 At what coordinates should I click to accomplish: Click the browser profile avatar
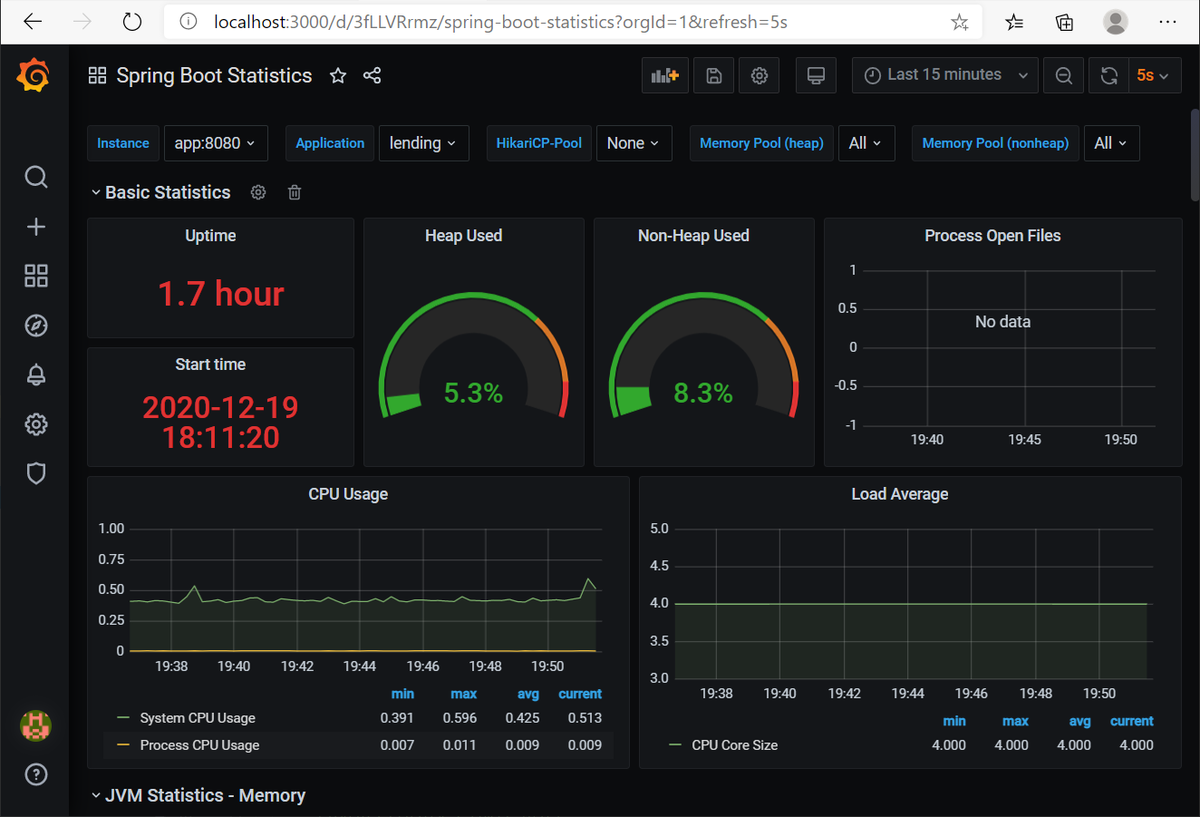[1115, 21]
